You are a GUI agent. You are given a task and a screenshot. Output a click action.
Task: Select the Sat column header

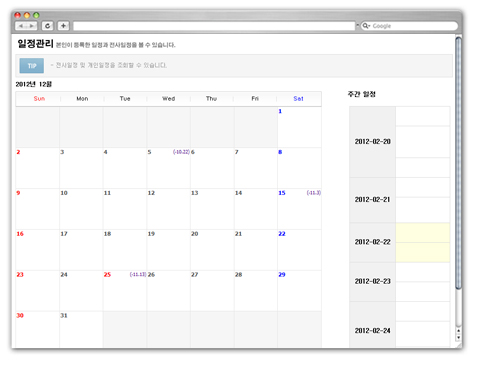298,99
